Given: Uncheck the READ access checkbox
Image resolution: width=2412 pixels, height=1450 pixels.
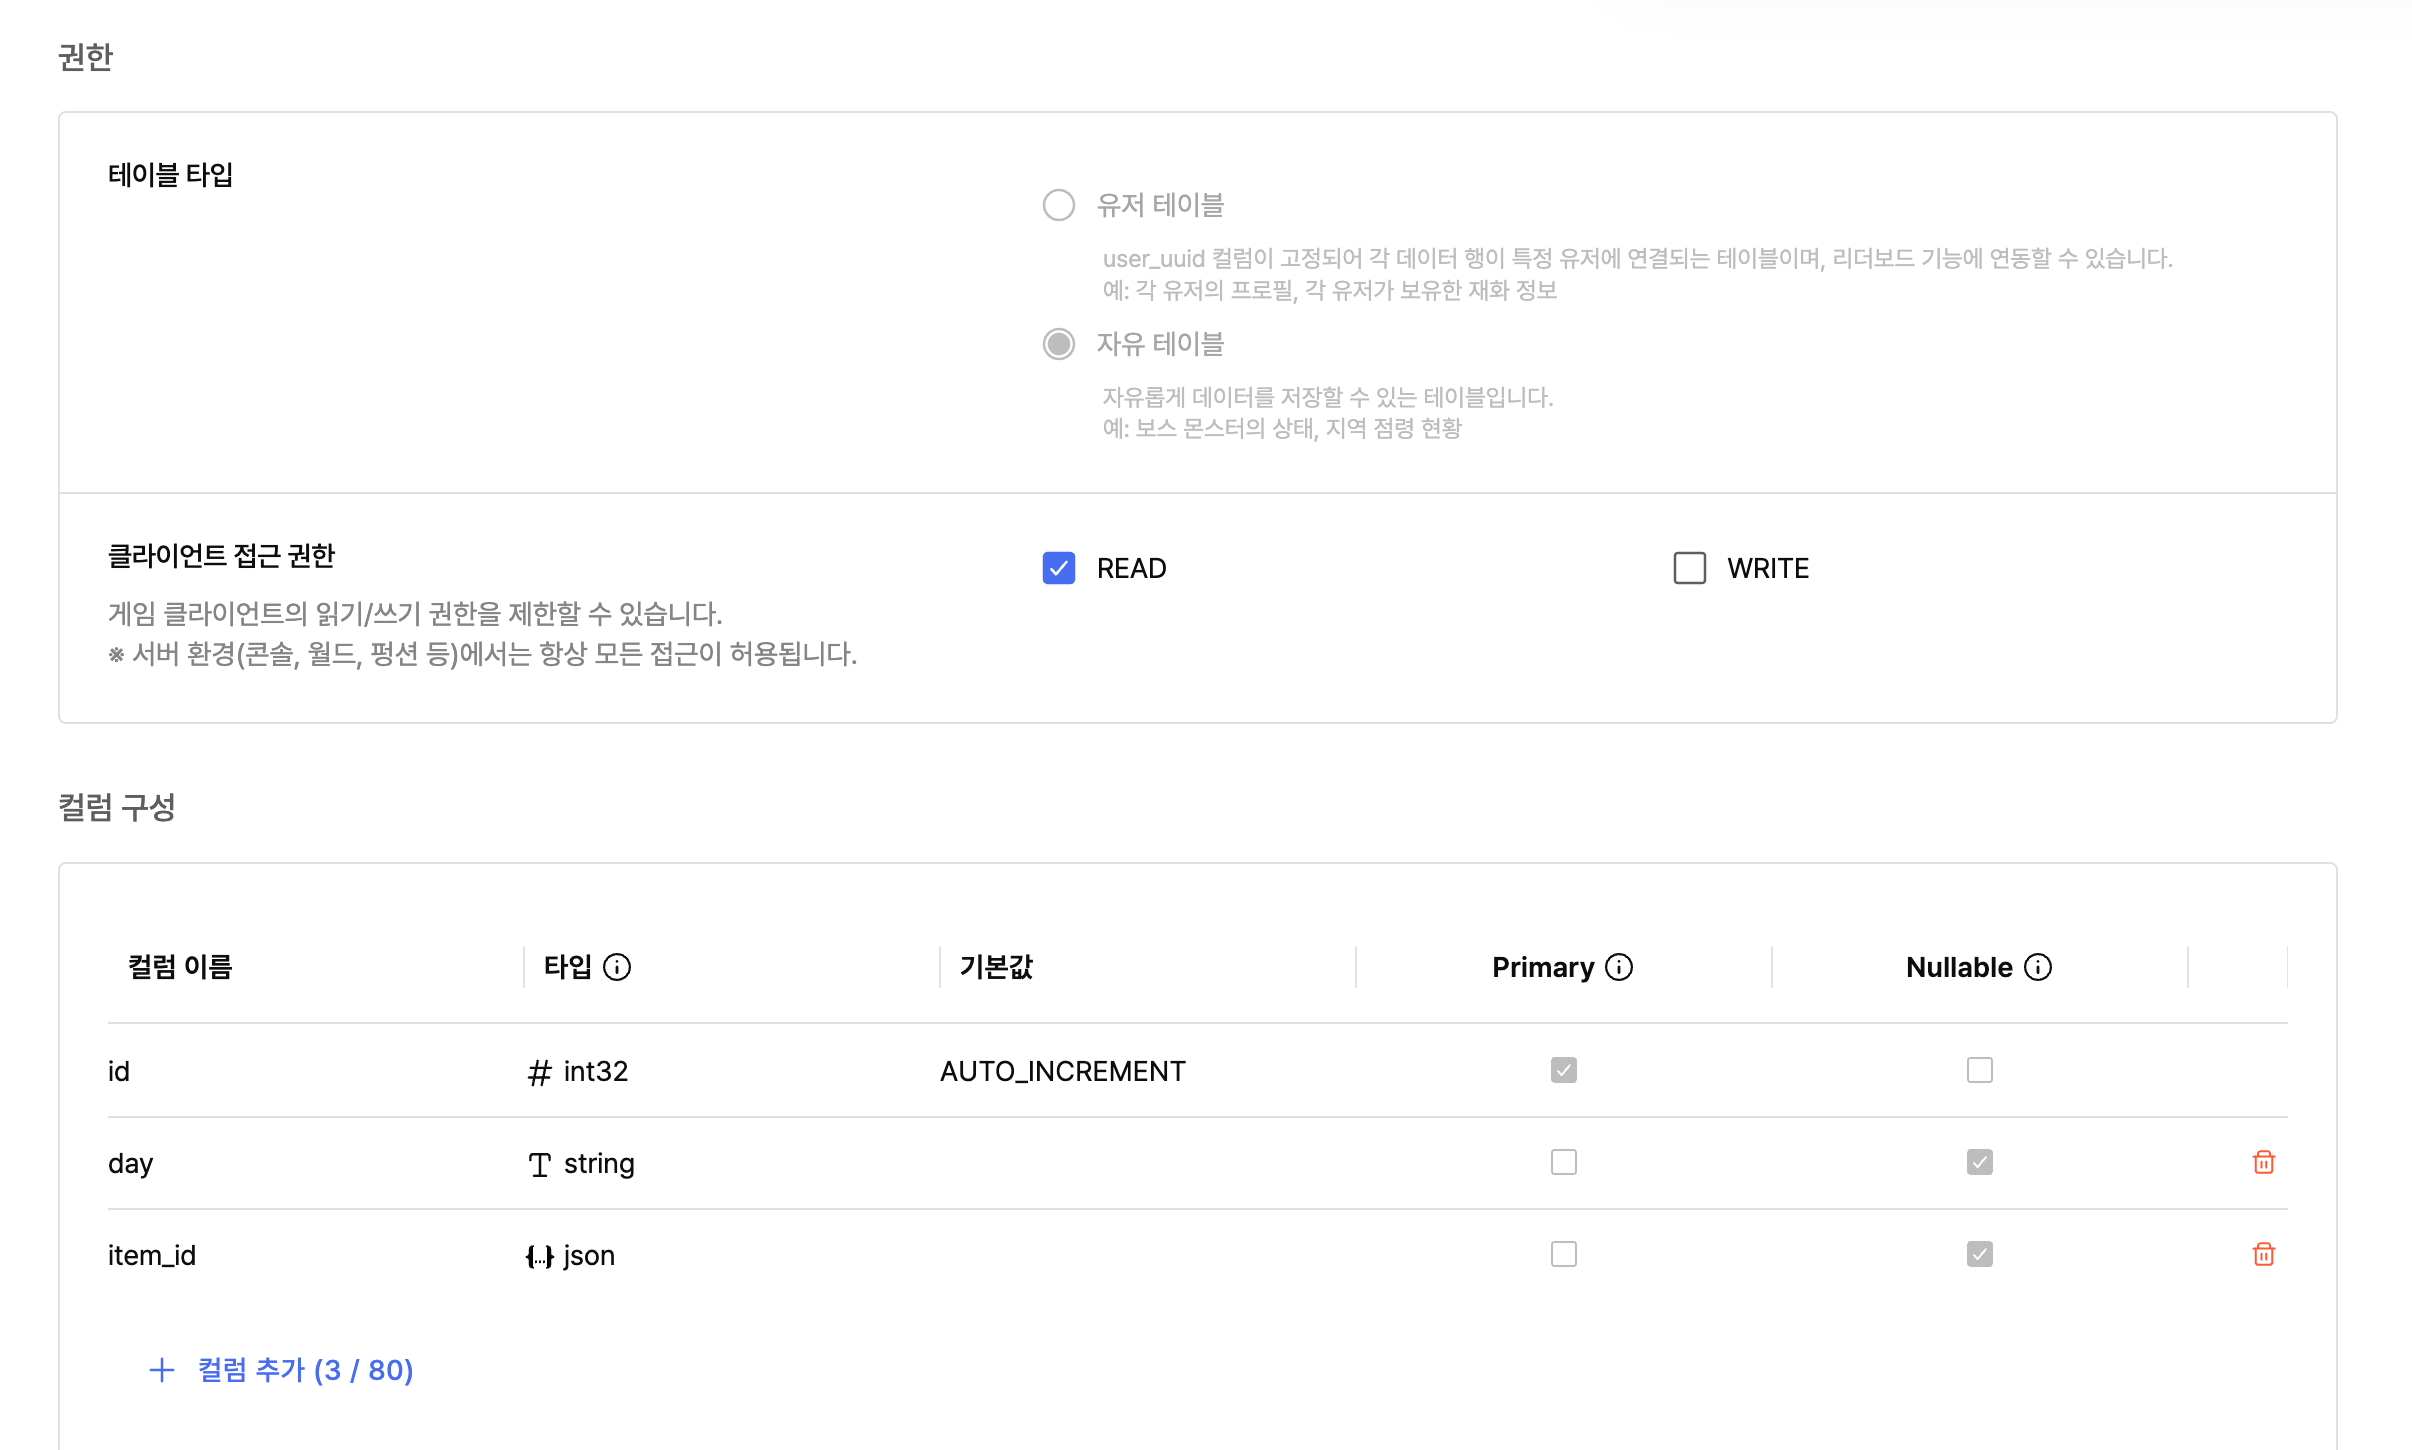Looking at the screenshot, I should 1059,568.
